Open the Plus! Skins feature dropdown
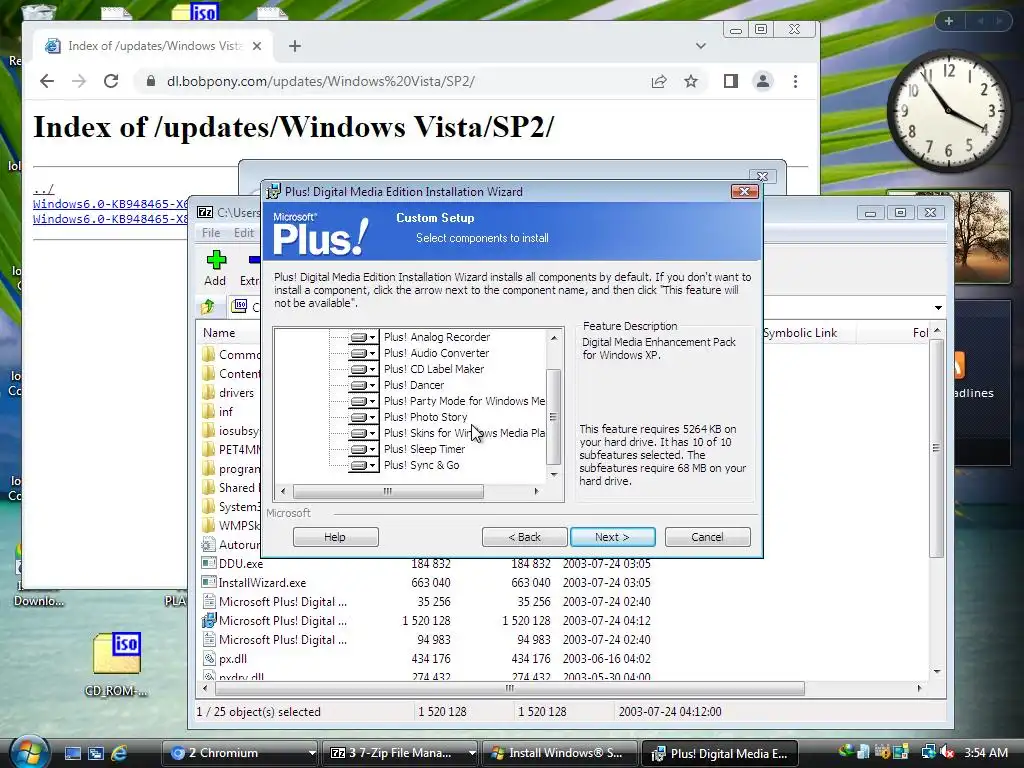The width and height of the screenshot is (1024, 768). click(x=364, y=434)
